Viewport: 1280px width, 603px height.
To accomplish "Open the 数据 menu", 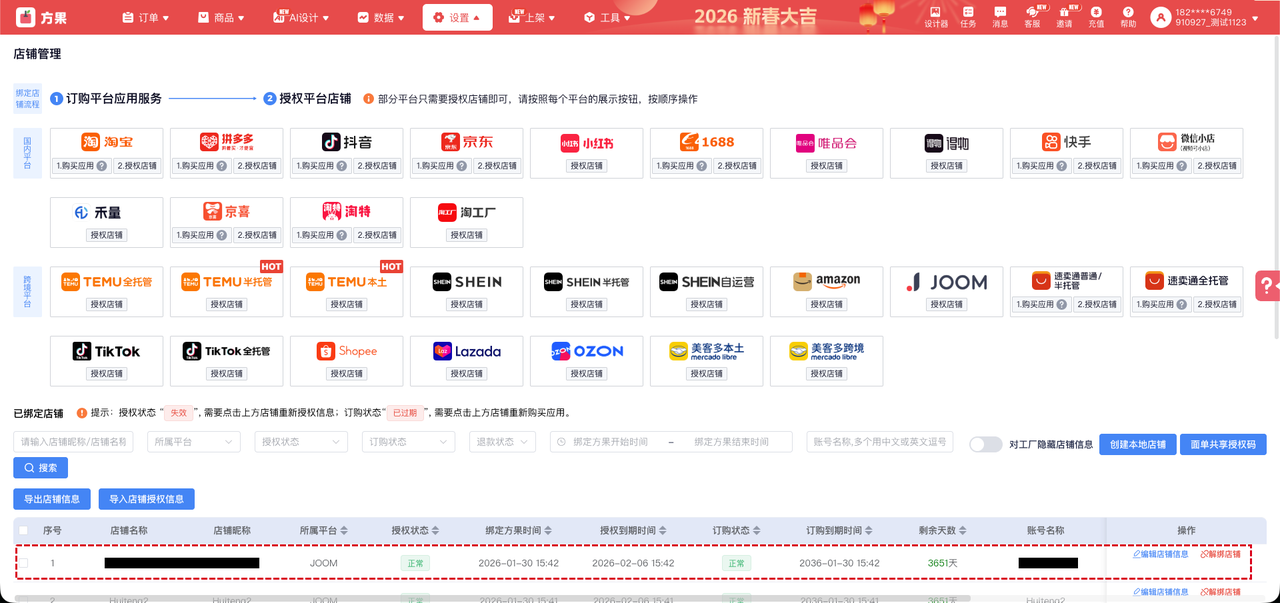I will pyautogui.click(x=380, y=17).
